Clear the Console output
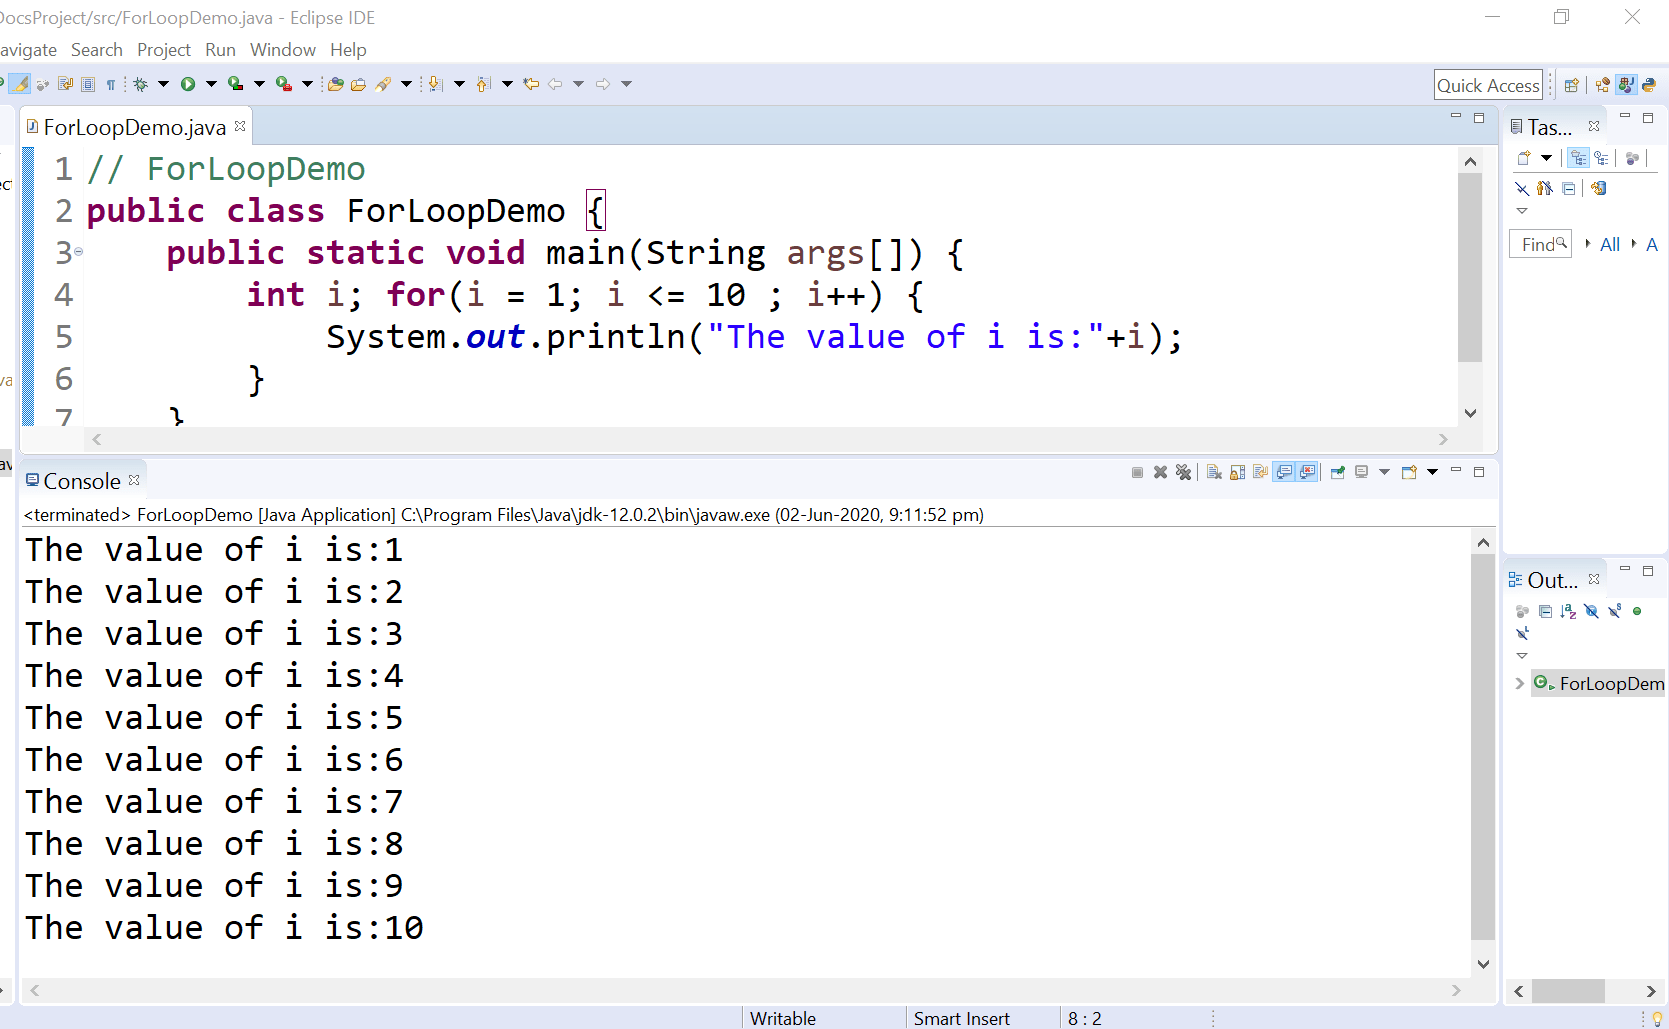The height and width of the screenshot is (1029, 1669). [x=1213, y=472]
